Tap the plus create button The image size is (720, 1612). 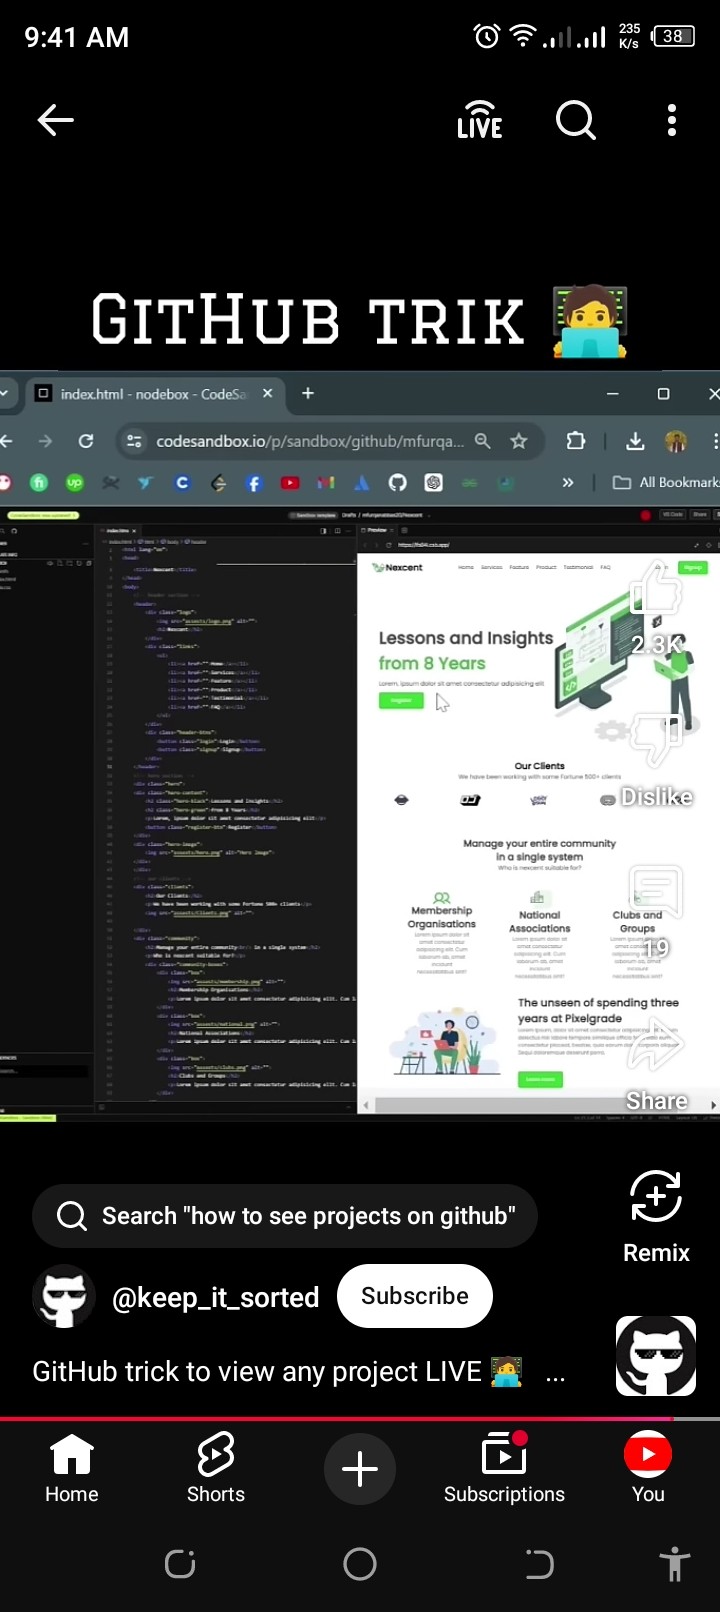(x=360, y=1468)
